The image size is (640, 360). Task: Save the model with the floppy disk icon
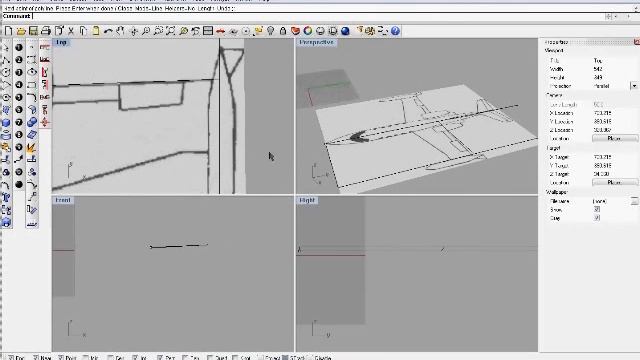33,31
